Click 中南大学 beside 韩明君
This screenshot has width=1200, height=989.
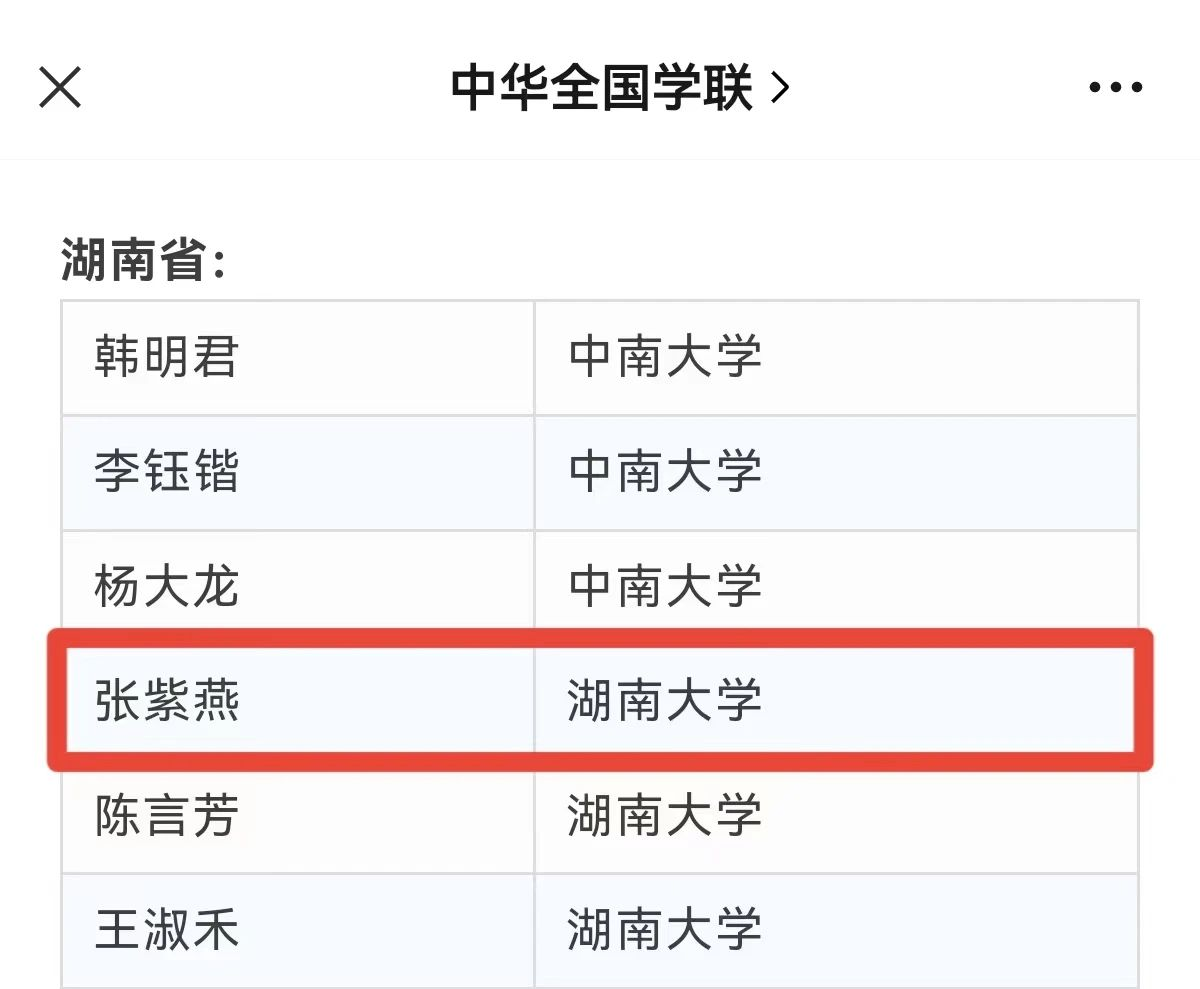pos(665,357)
